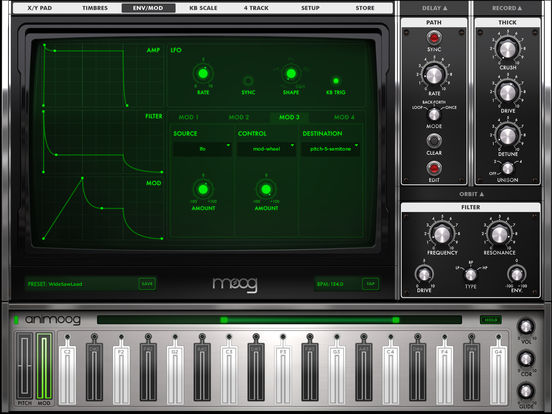Toggle the LFO Sync switch
Screen dimensions: 552x414
point(248,81)
